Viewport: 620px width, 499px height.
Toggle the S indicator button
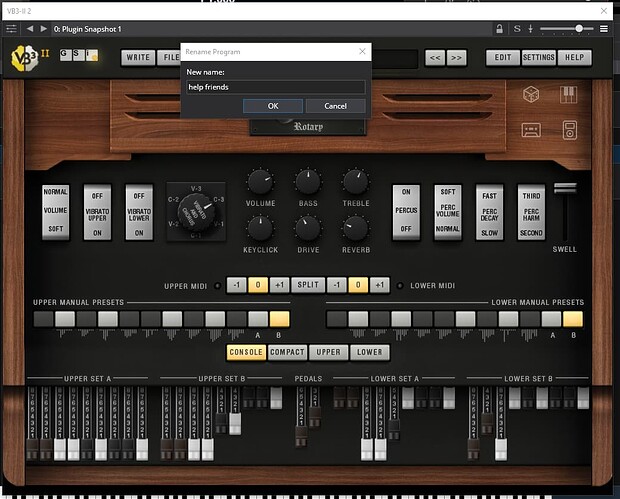pos(78,55)
